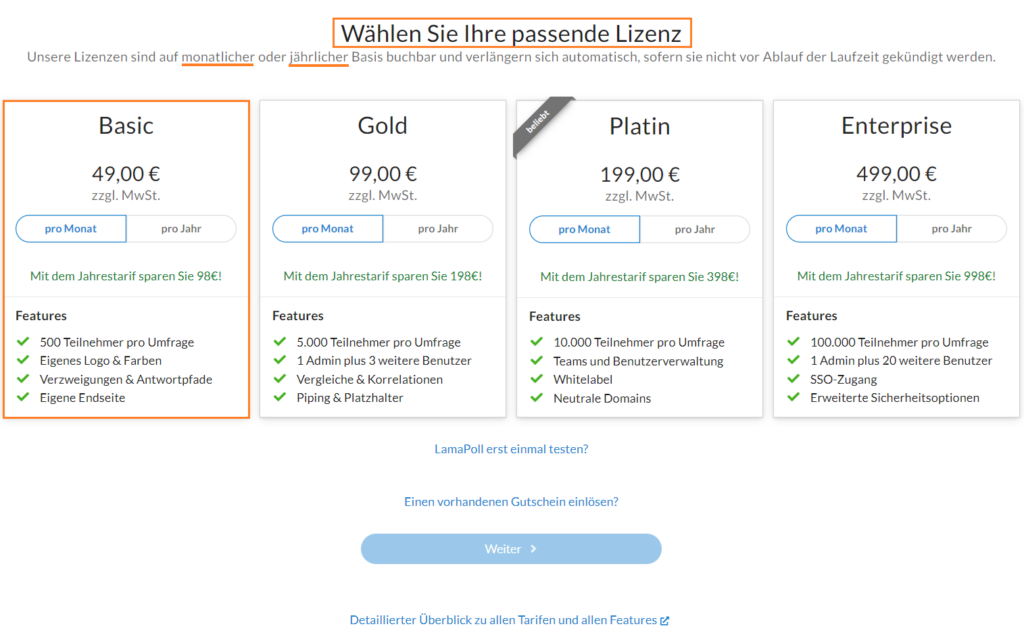
Task: Click checkmark next to SSO-Zugang
Action: click(794, 379)
